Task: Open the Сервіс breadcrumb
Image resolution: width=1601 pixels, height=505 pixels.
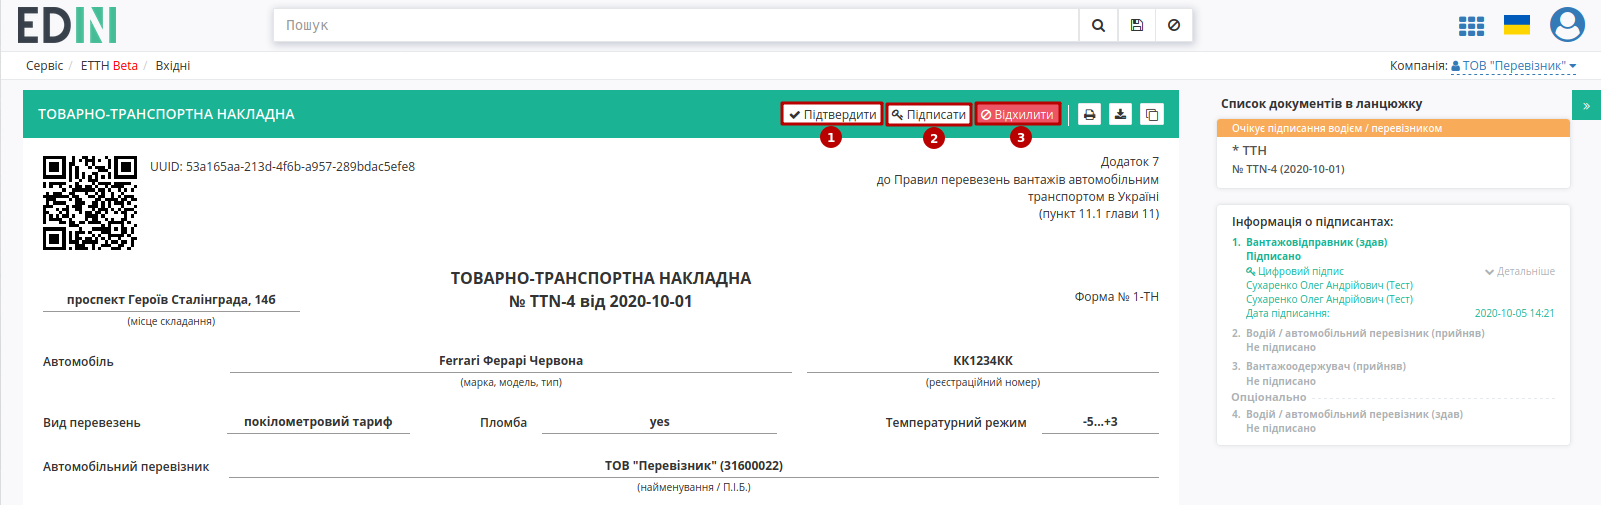Action: click(44, 66)
